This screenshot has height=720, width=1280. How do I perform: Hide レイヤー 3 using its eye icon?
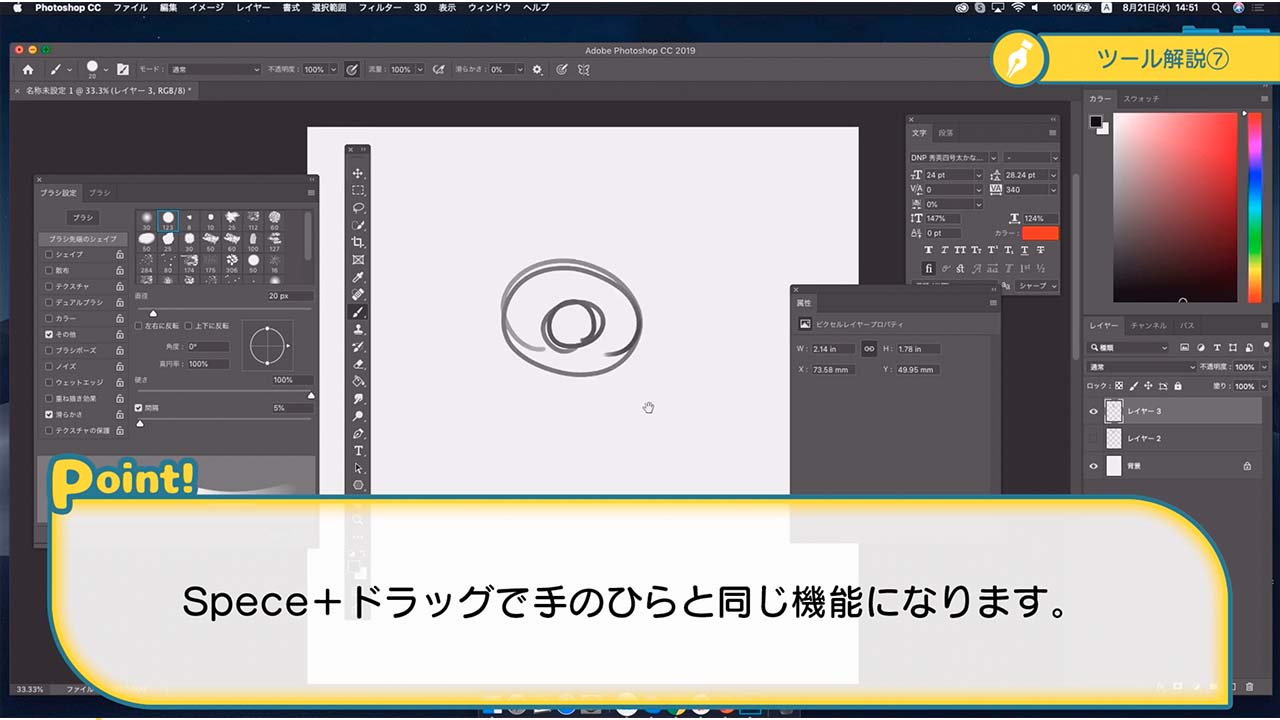click(x=1093, y=411)
